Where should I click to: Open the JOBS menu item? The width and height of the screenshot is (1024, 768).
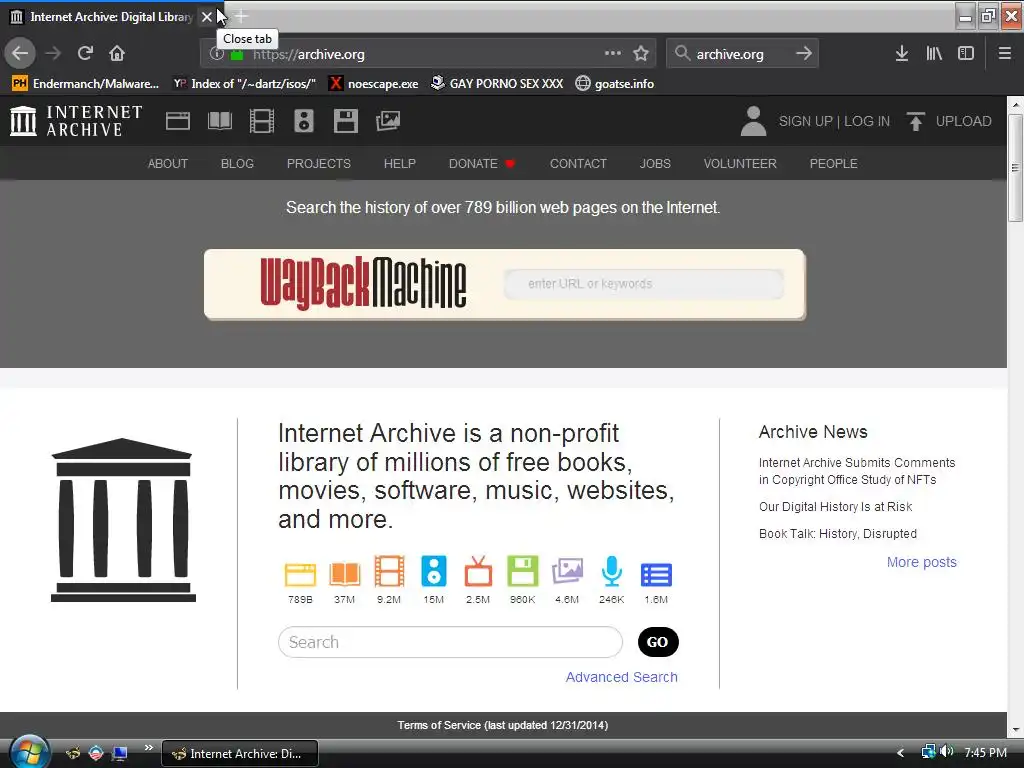[655, 163]
